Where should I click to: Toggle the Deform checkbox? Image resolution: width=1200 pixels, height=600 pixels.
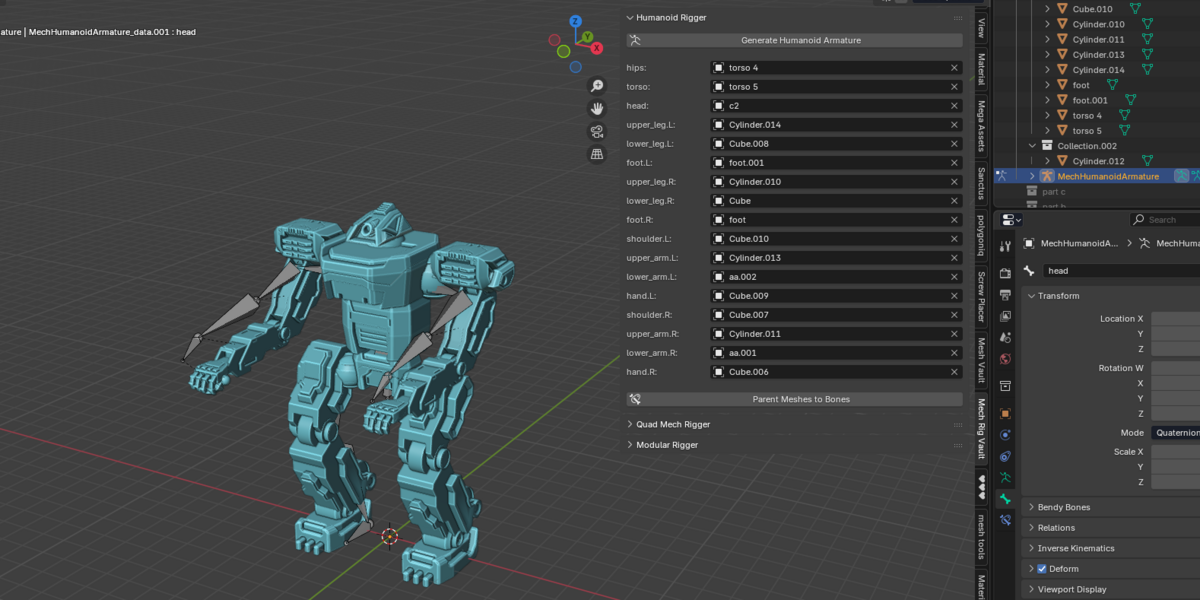coord(1042,569)
